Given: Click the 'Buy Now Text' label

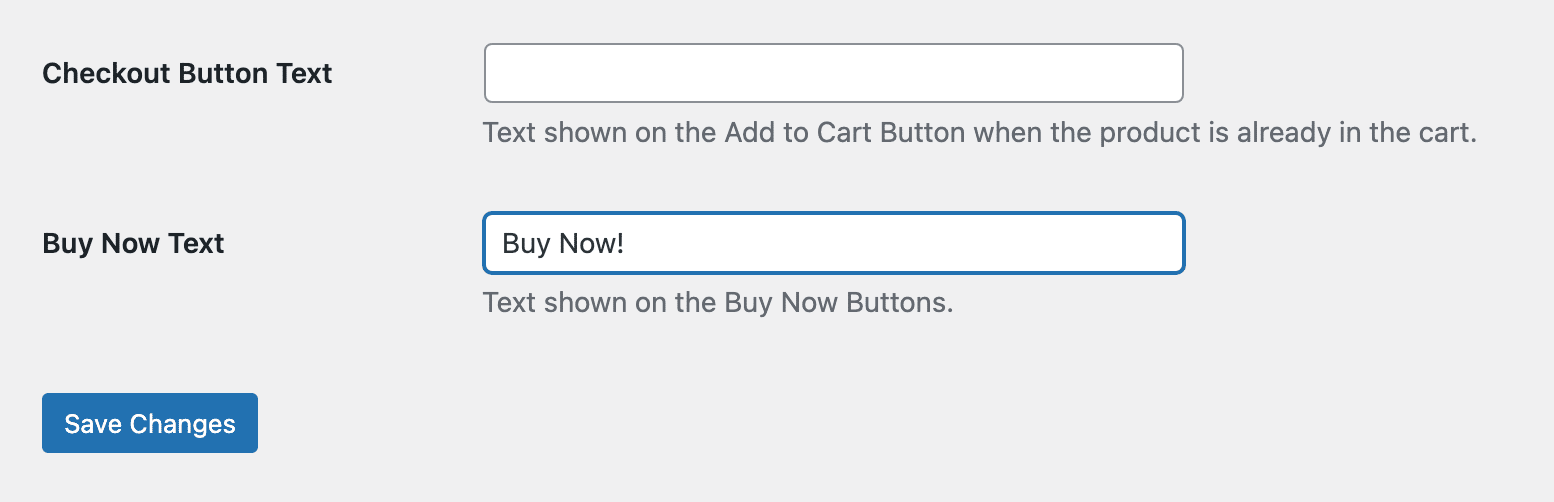Looking at the screenshot, I should [x=133, y=243].
